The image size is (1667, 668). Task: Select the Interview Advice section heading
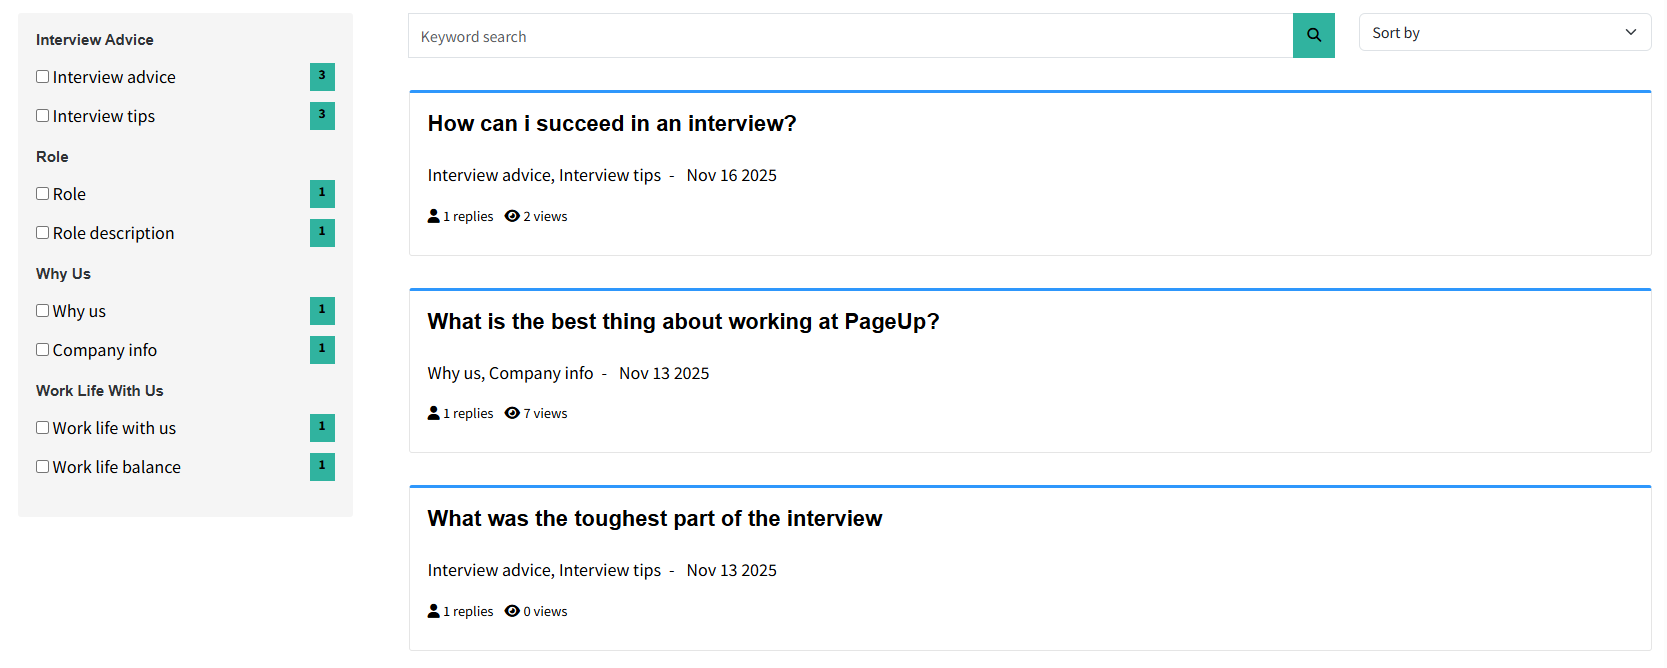94,39
